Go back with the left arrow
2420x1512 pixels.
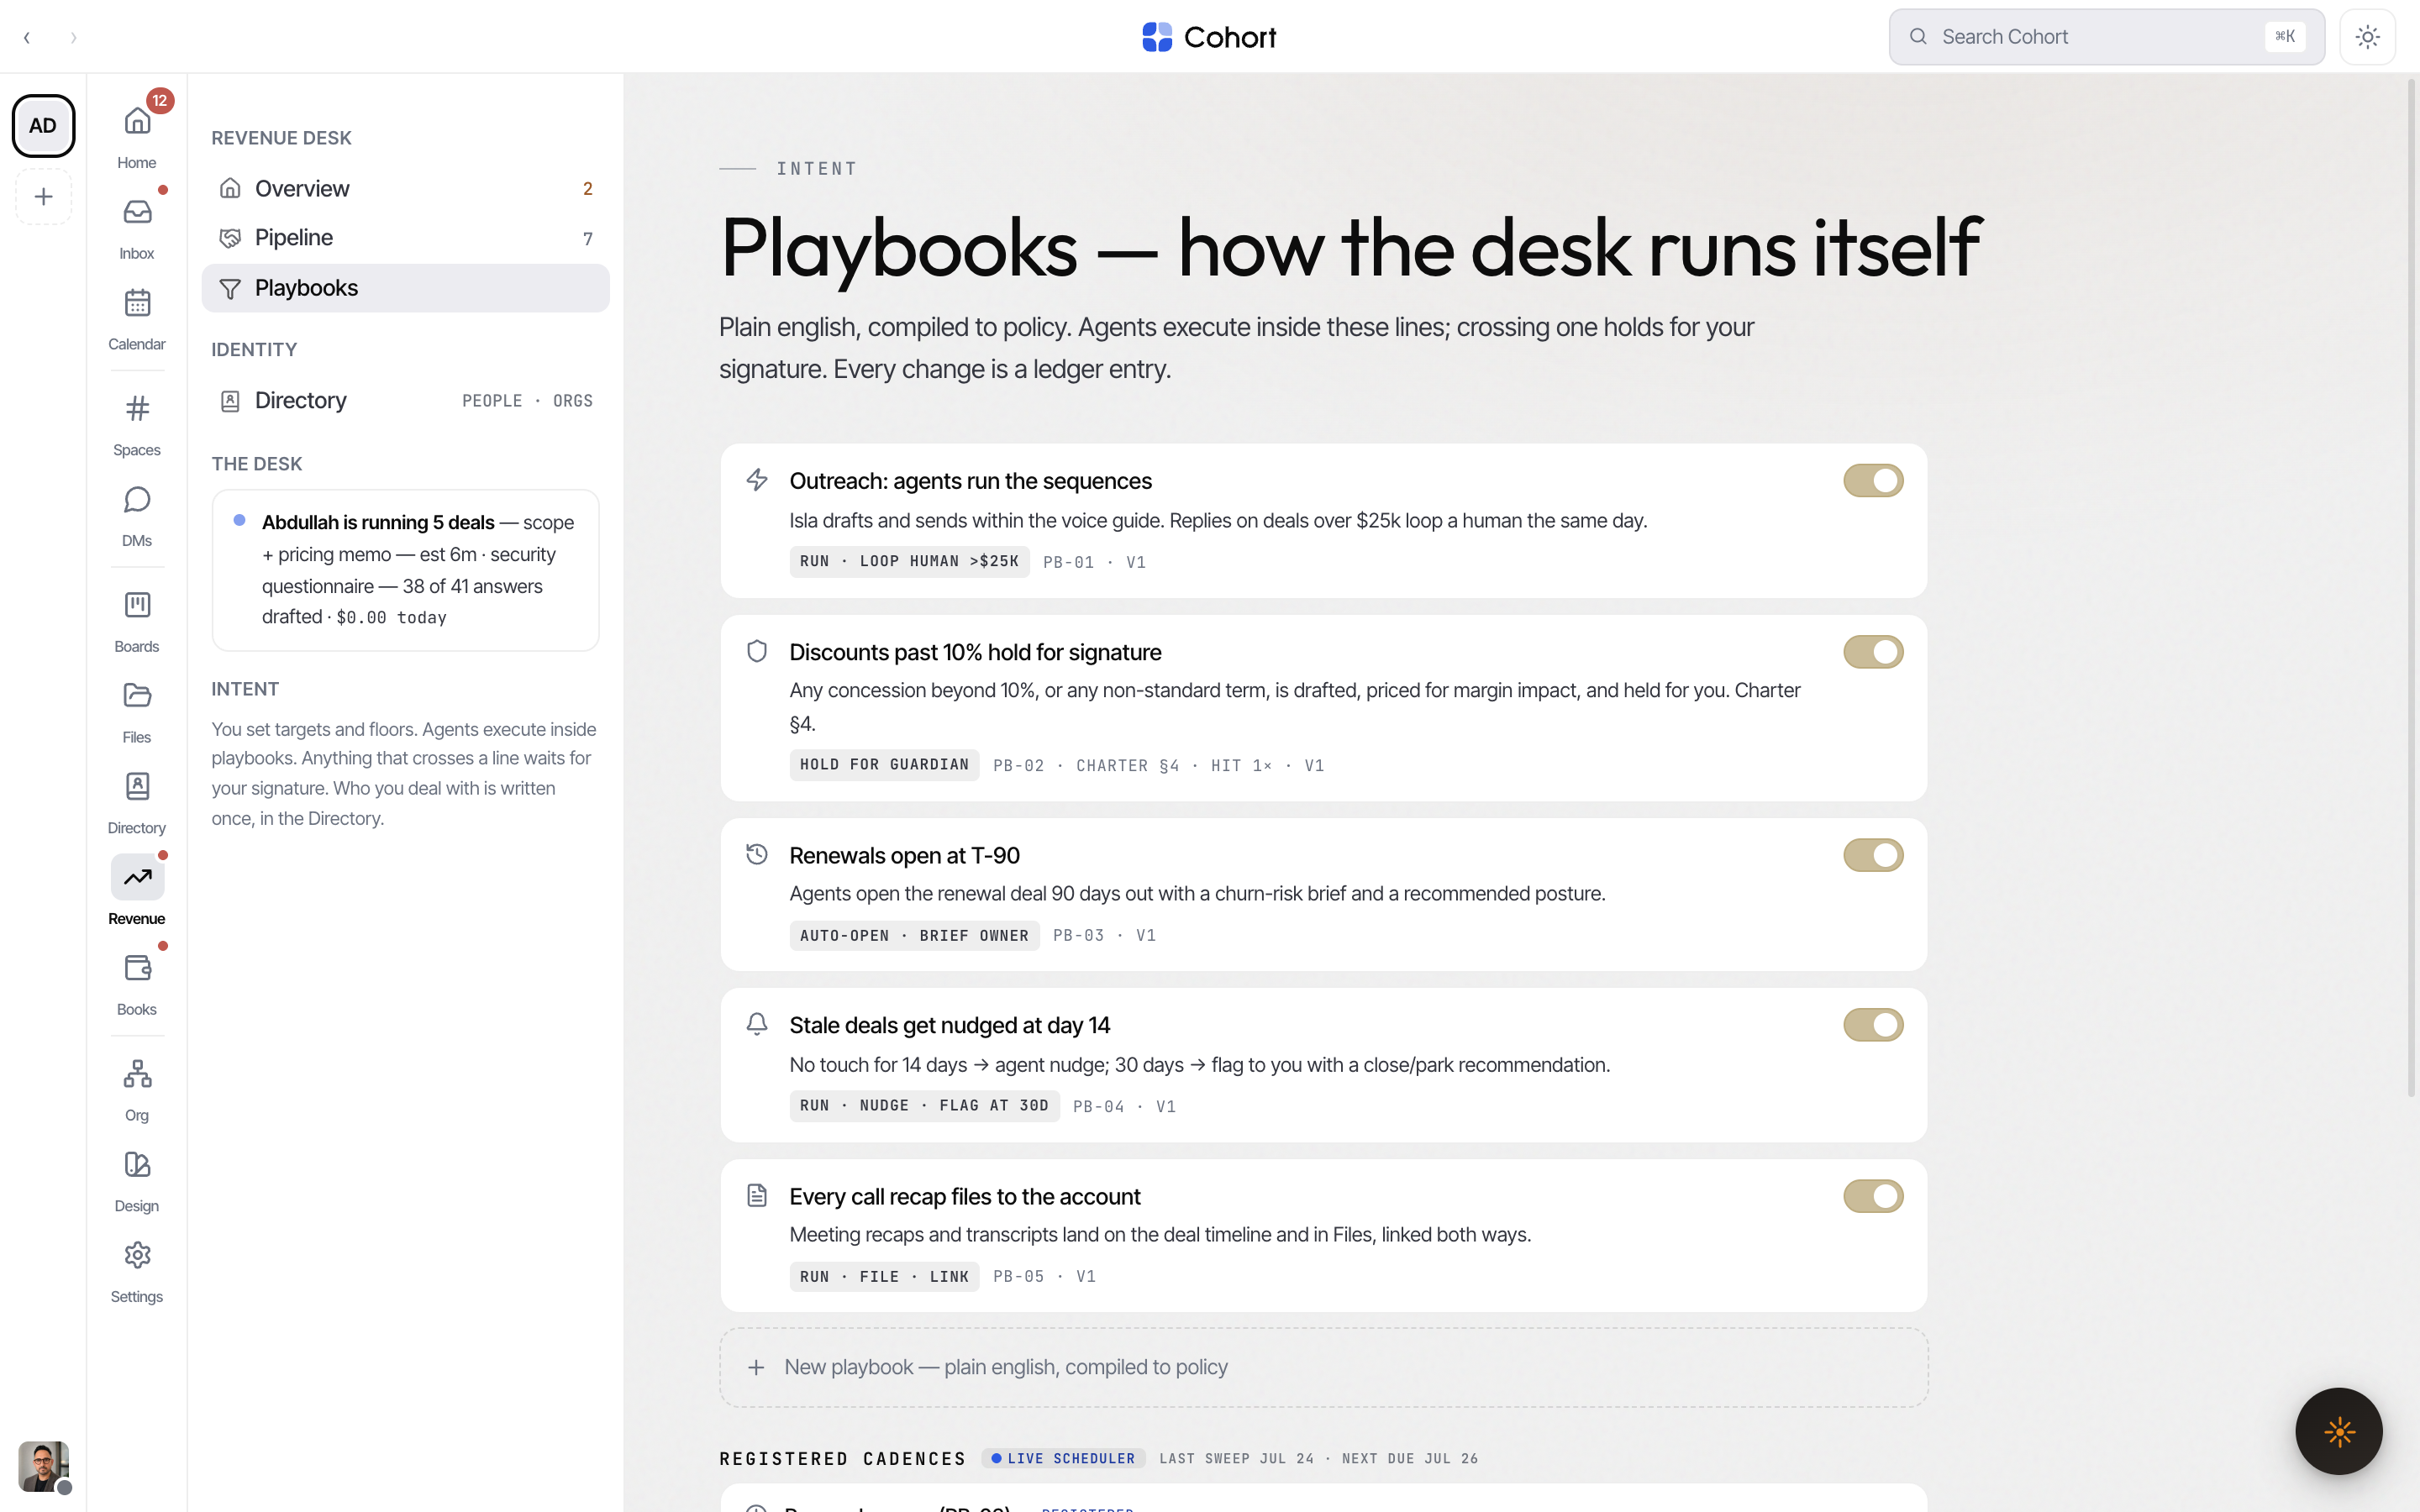click(x=27, y=38)
